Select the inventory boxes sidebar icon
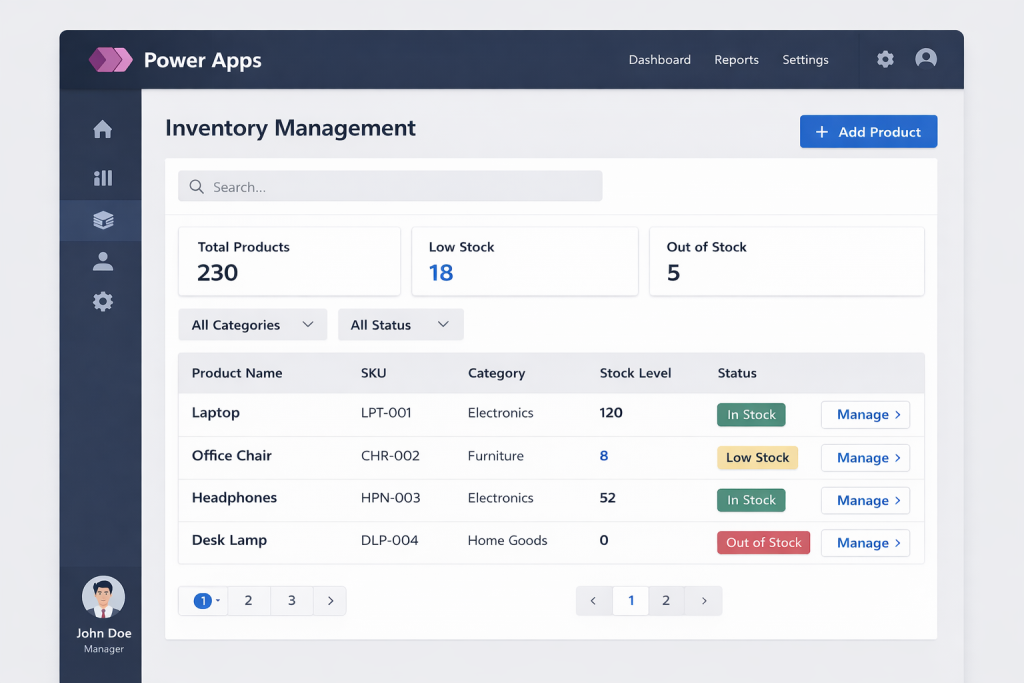The height and width of the screenshot is (683, 1024). 102,220
